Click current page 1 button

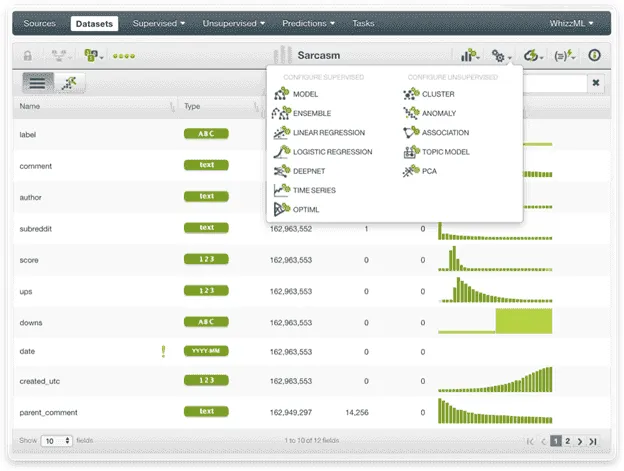[x=556, y=441]
